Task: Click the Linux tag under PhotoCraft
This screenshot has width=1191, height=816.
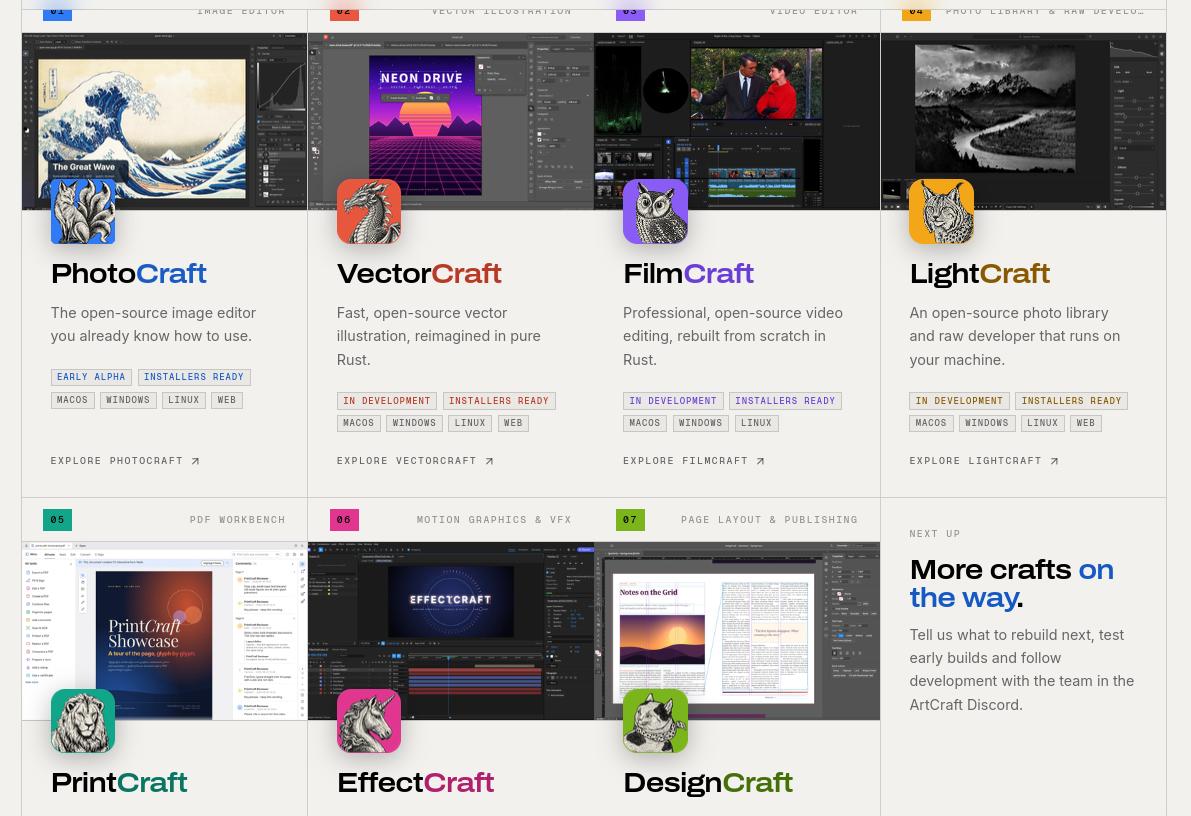Action: (x=184, y=400)
